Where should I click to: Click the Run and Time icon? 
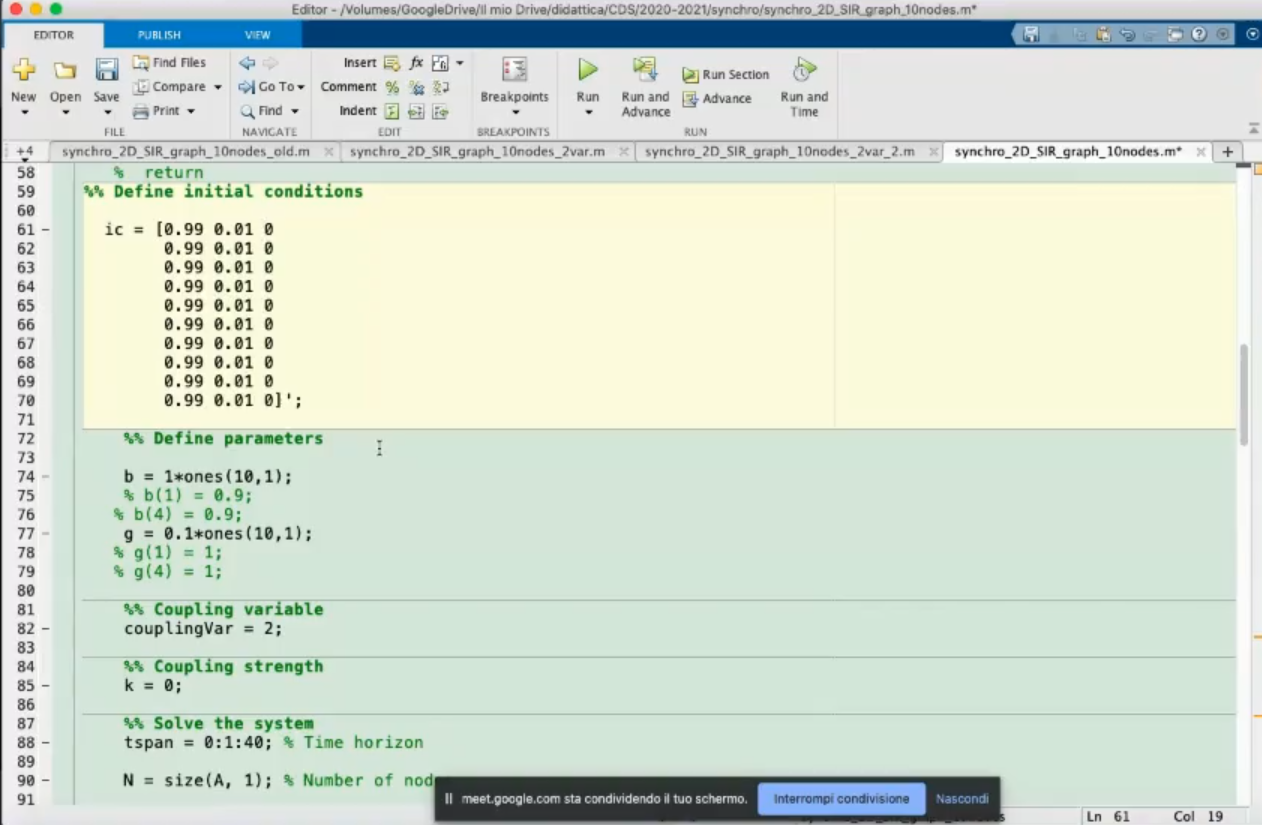click(803, 70)
